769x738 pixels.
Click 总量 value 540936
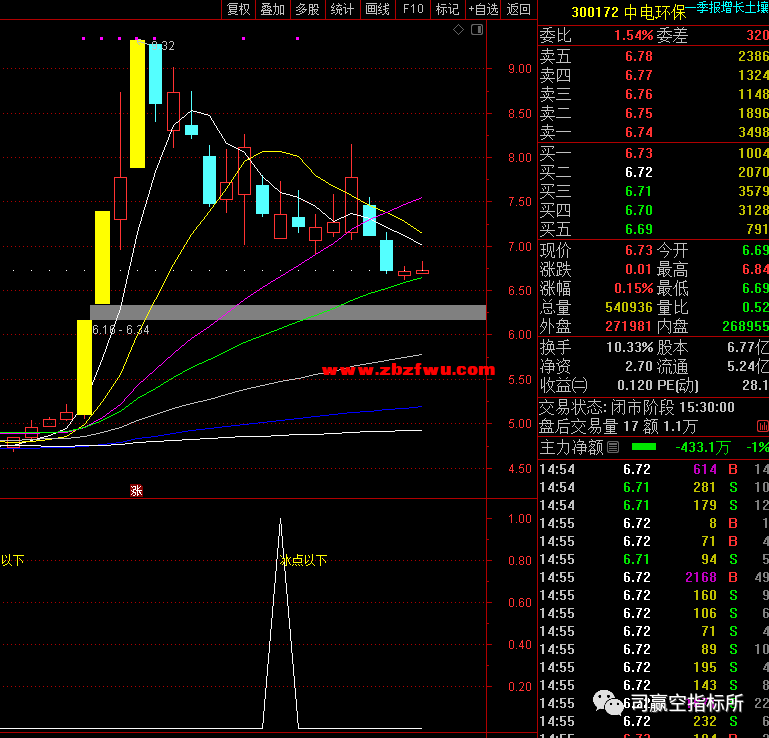point(629,307)
